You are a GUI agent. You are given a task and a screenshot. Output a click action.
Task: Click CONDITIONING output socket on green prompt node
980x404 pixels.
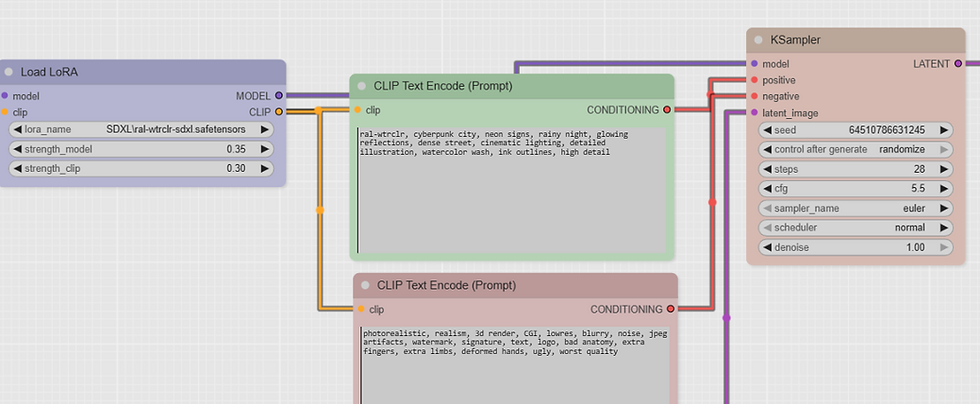point(667,109)
